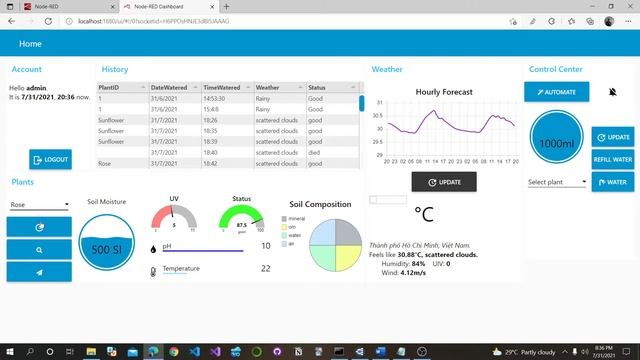Open the Select plant dropdown
The image size is (640, 360).
point(557,182)
